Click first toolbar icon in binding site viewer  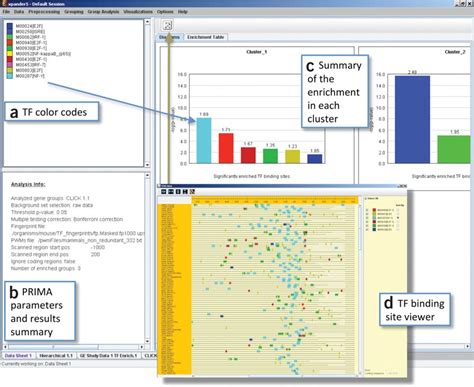(163, 192)
